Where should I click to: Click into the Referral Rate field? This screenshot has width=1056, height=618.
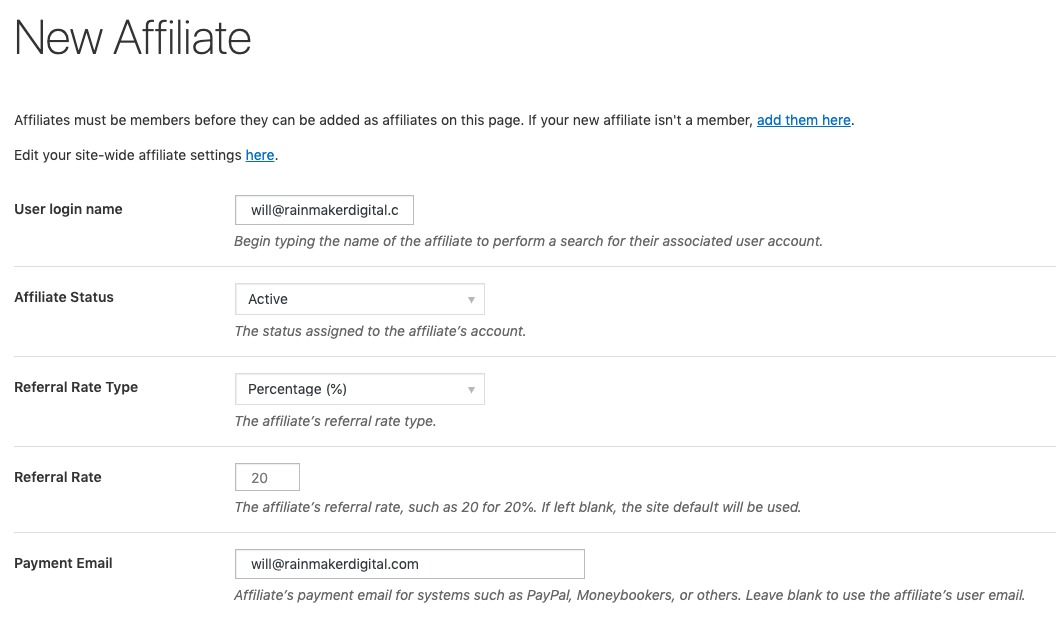coord(266,477)
